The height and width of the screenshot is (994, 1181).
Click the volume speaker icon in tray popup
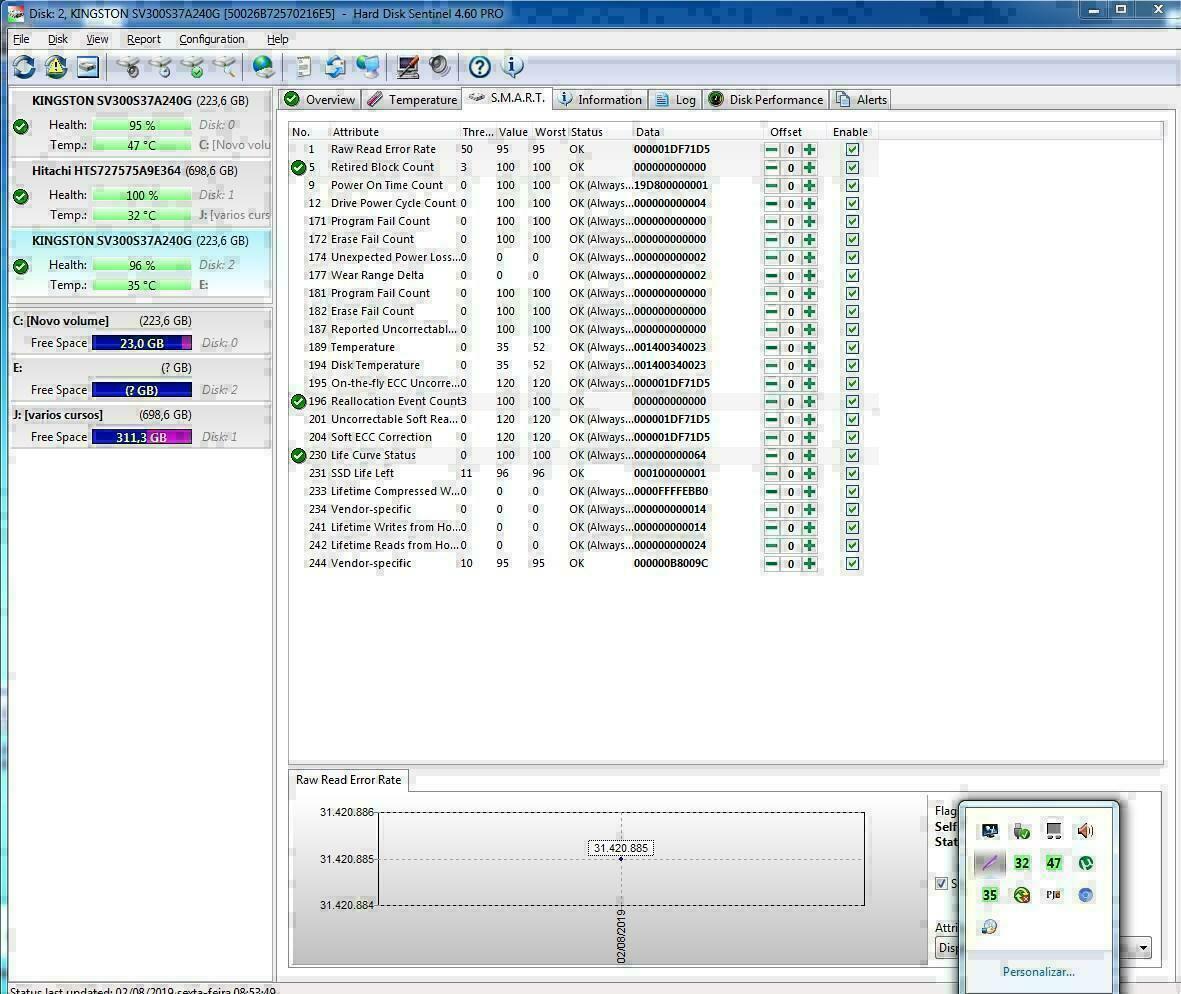1085,831
